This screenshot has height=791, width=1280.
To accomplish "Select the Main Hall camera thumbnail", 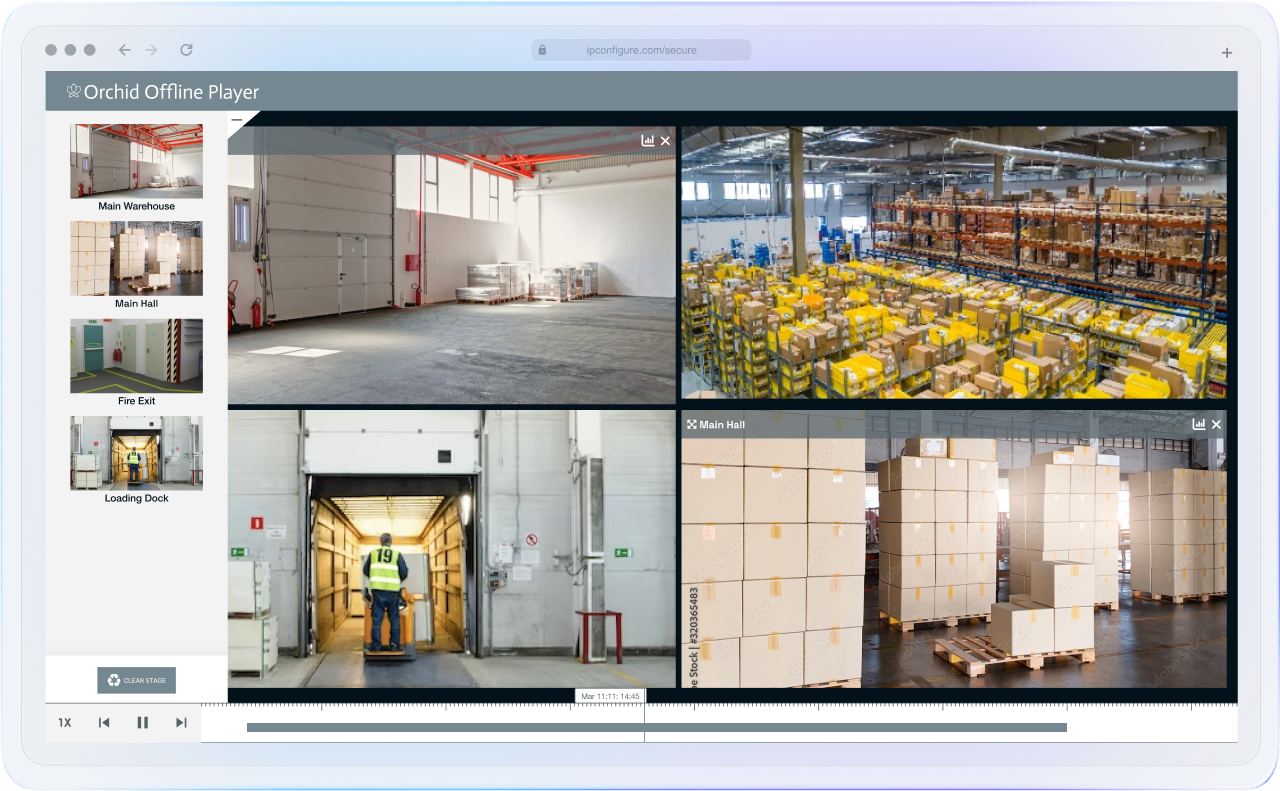I will 136,258.
